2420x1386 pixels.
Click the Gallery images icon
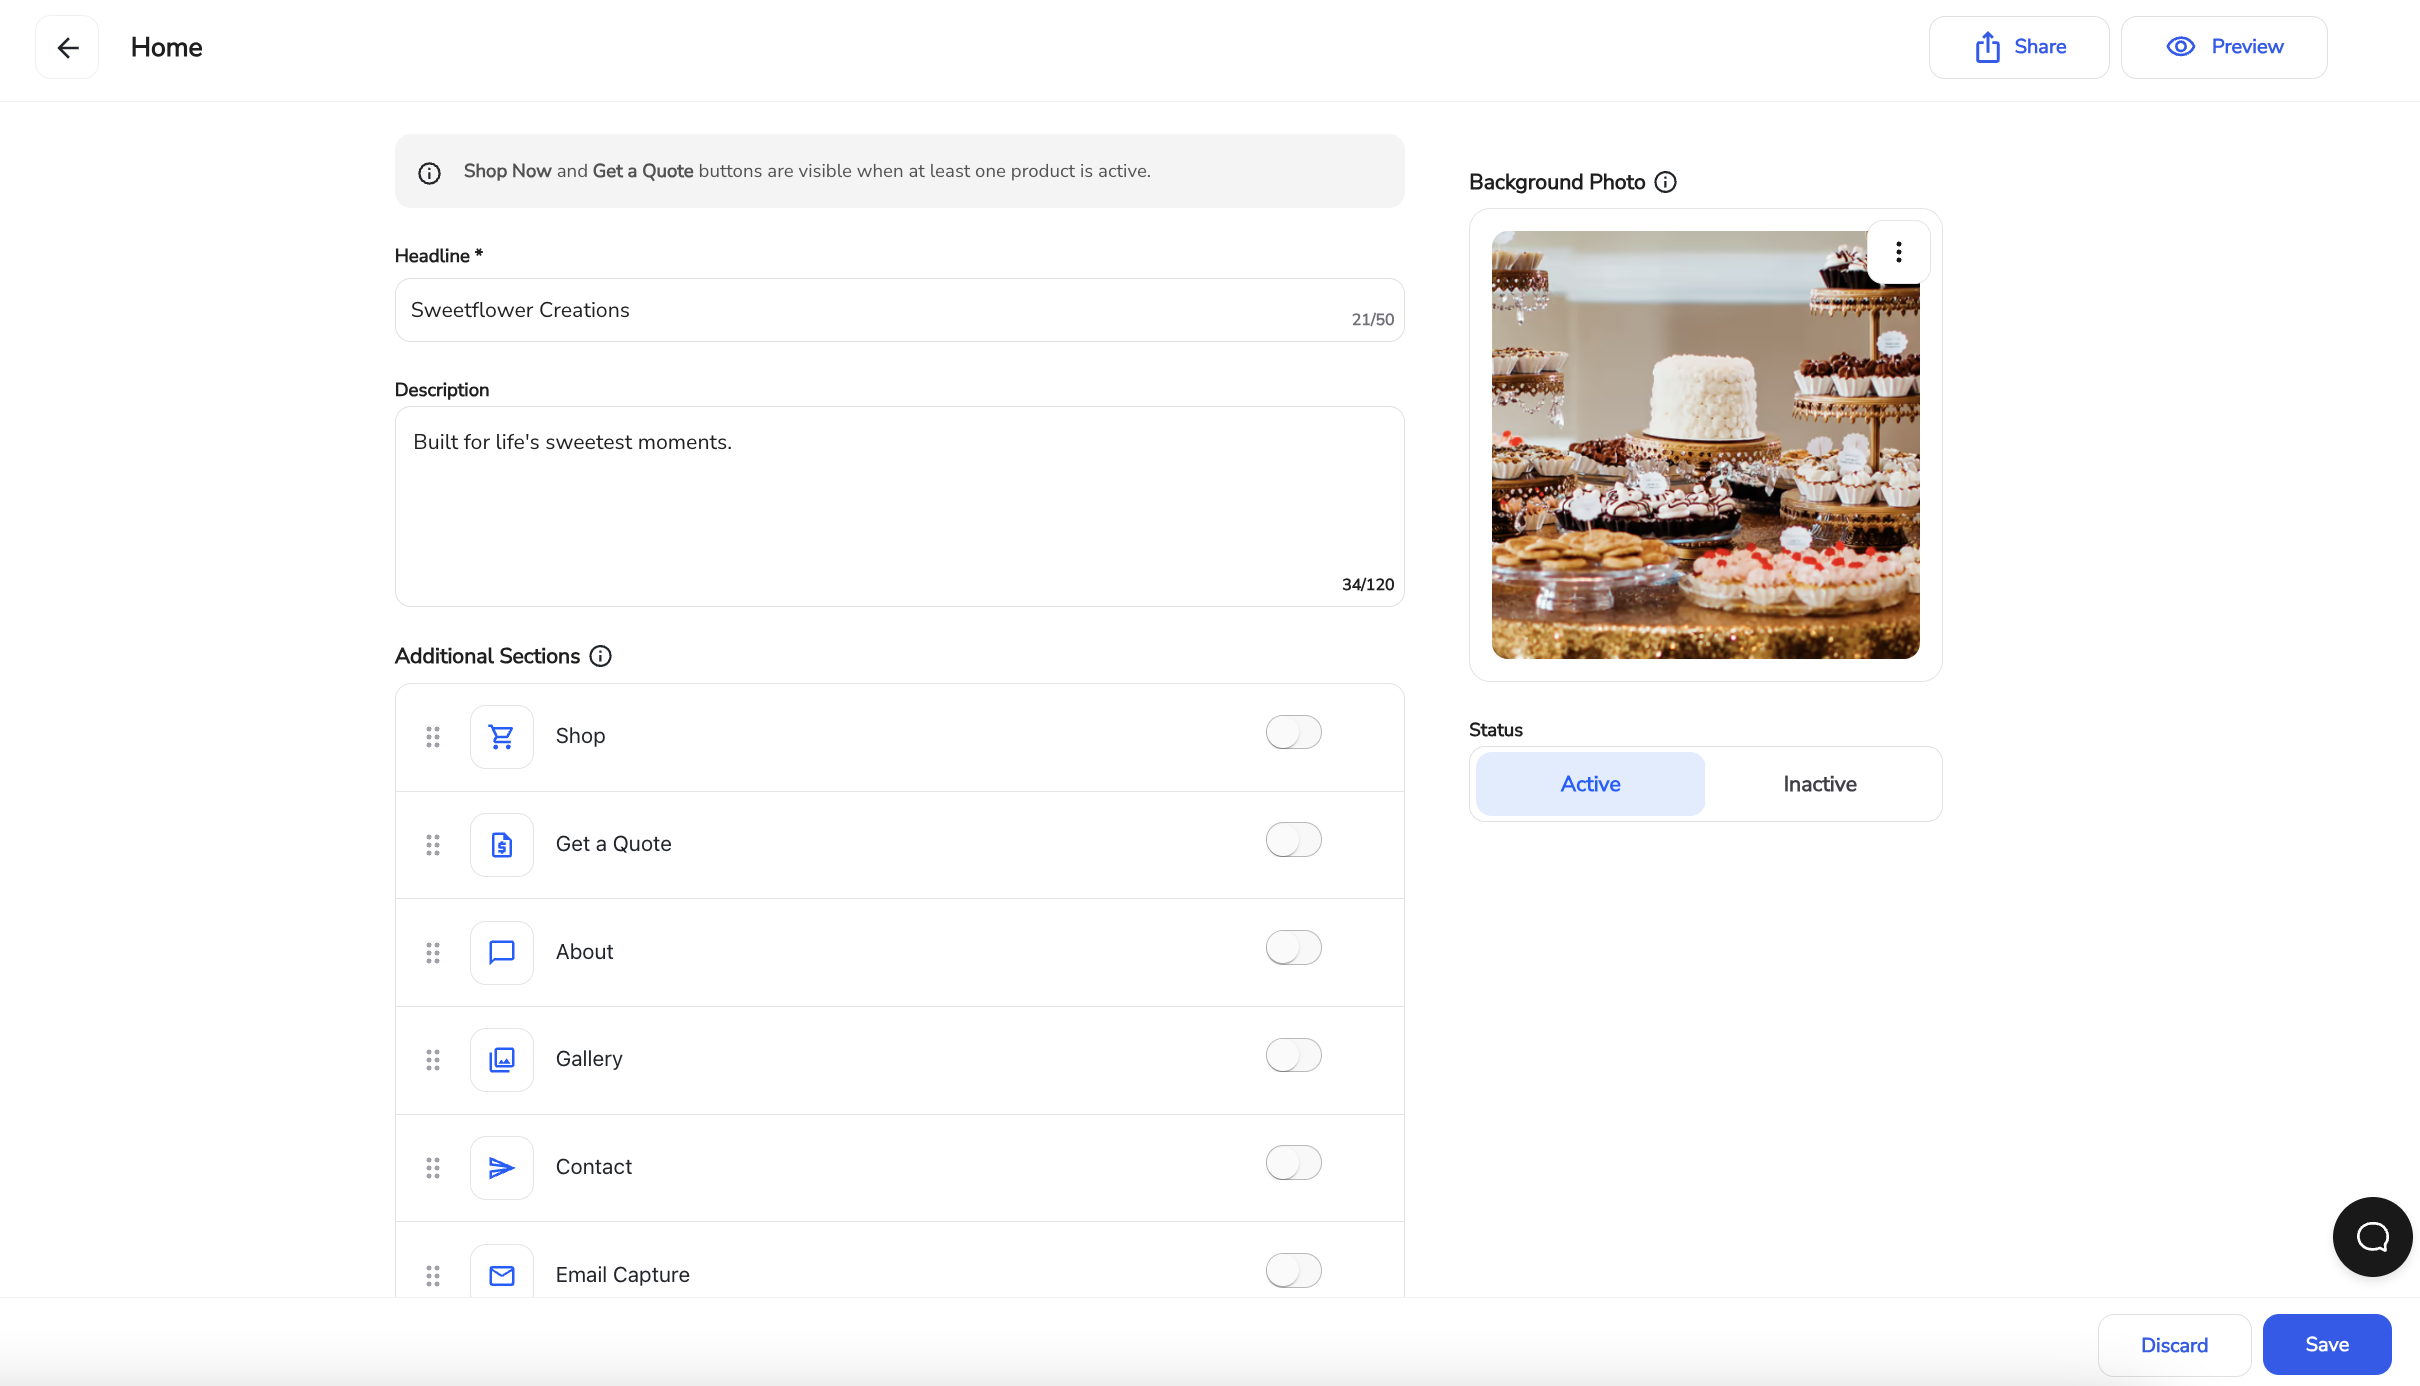[501, 1060]
